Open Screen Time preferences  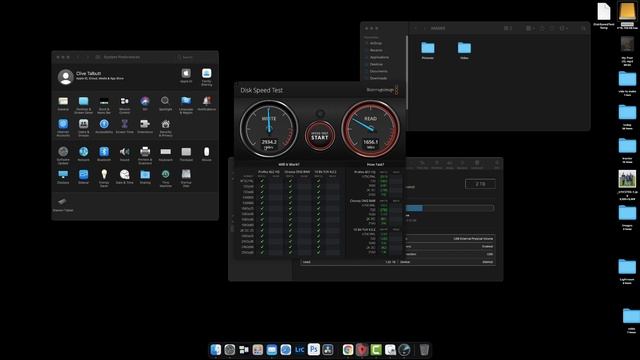pos(124,126)
